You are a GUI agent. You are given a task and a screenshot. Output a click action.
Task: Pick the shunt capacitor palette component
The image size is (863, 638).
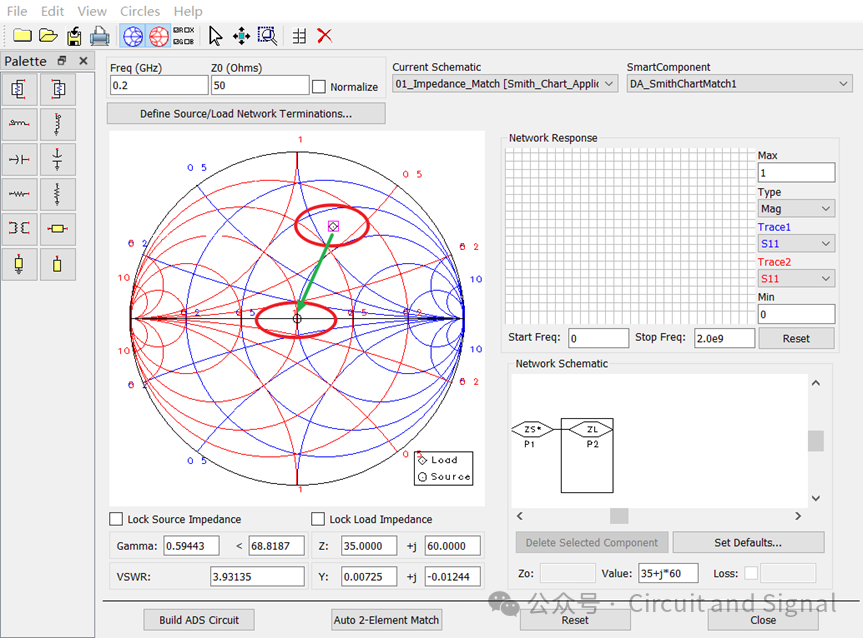tap(57, 159)
